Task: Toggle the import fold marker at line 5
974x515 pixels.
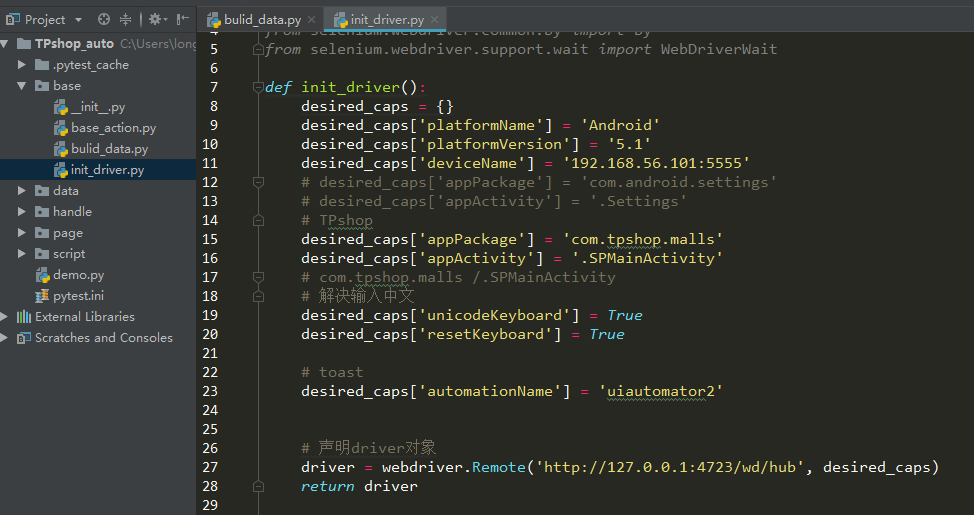Action: (258, 49)
